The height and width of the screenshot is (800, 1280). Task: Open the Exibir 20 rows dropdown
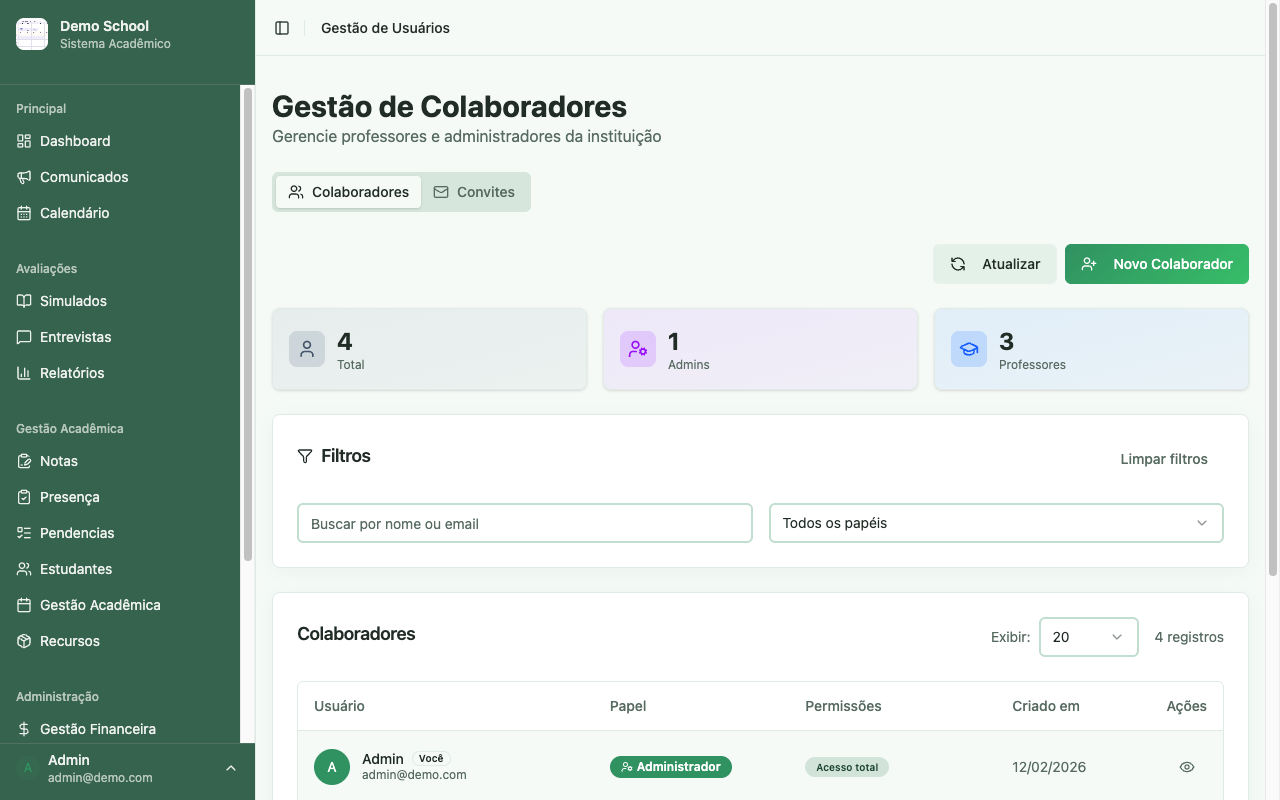click(1089, 637)
